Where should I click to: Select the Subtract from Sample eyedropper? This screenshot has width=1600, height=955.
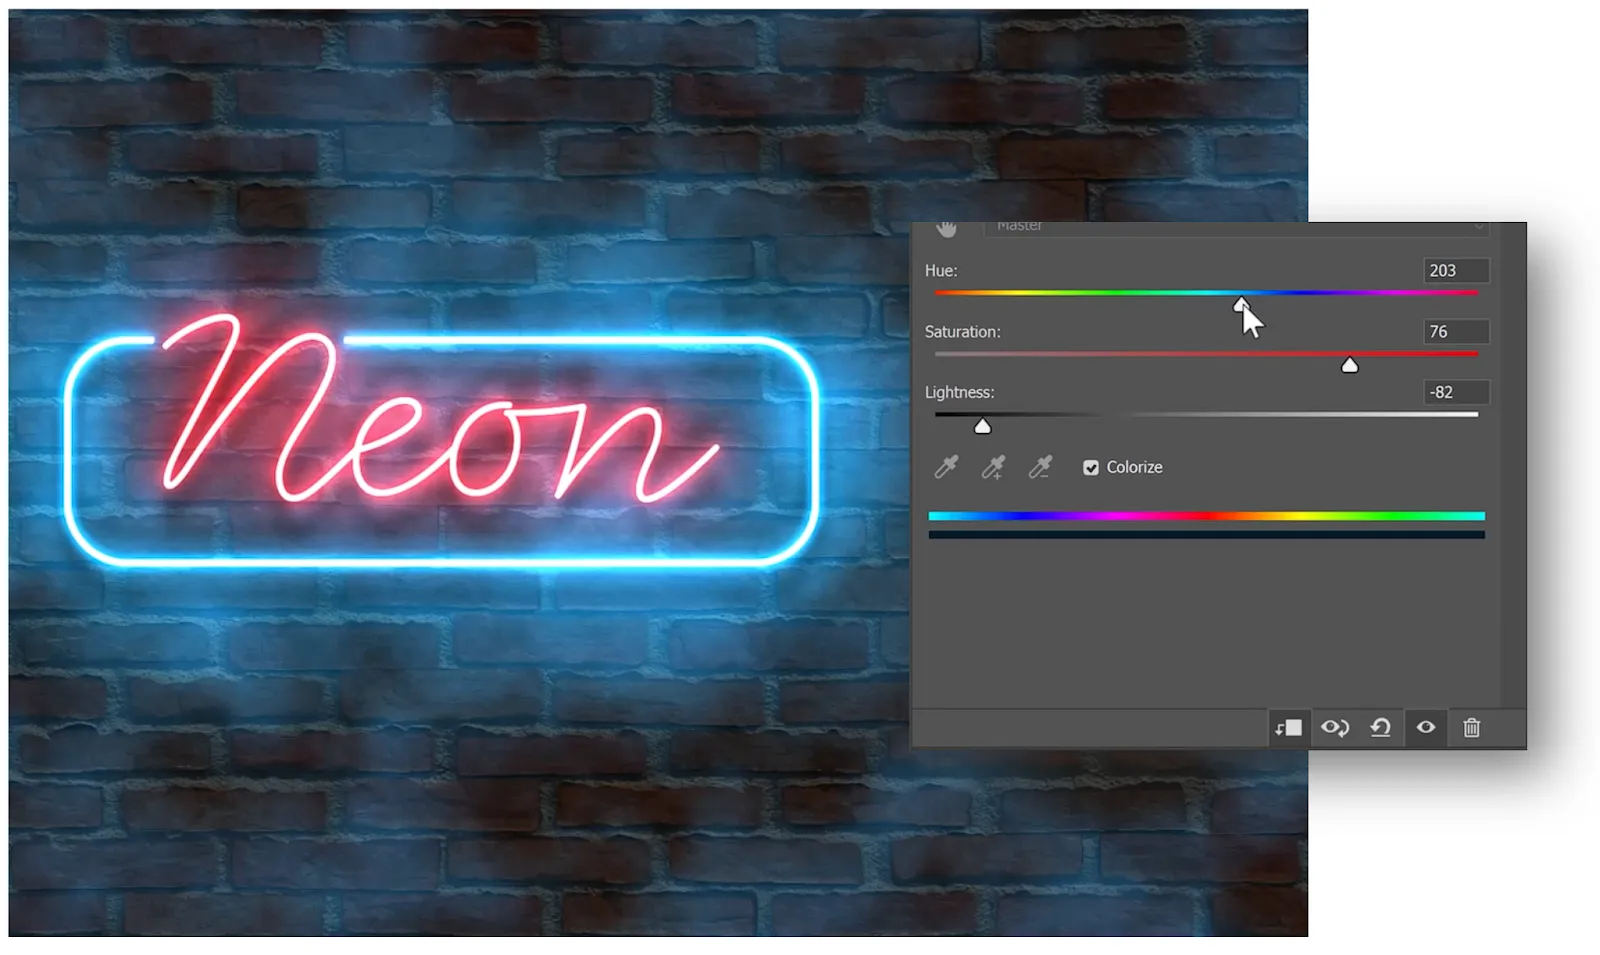click(x=1040, y=467)
